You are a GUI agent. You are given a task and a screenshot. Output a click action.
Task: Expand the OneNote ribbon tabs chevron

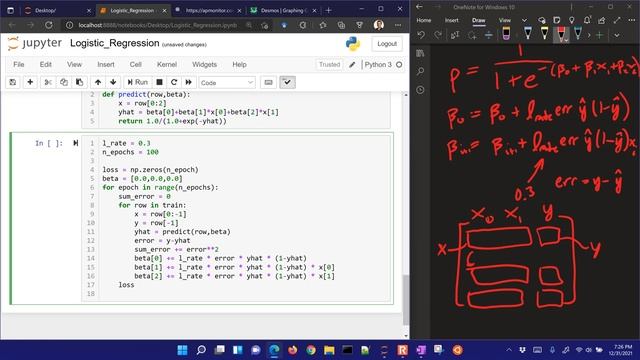[524, 20]
